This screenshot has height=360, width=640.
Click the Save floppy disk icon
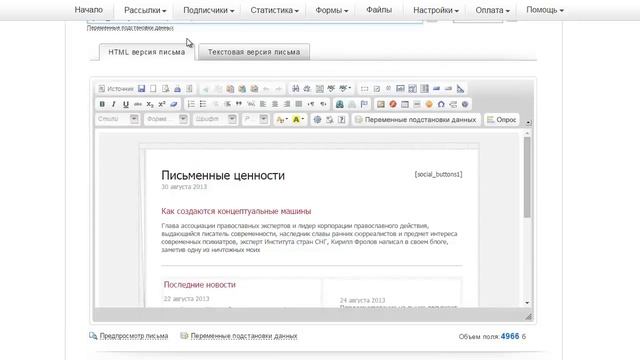[x=141, y=89]
